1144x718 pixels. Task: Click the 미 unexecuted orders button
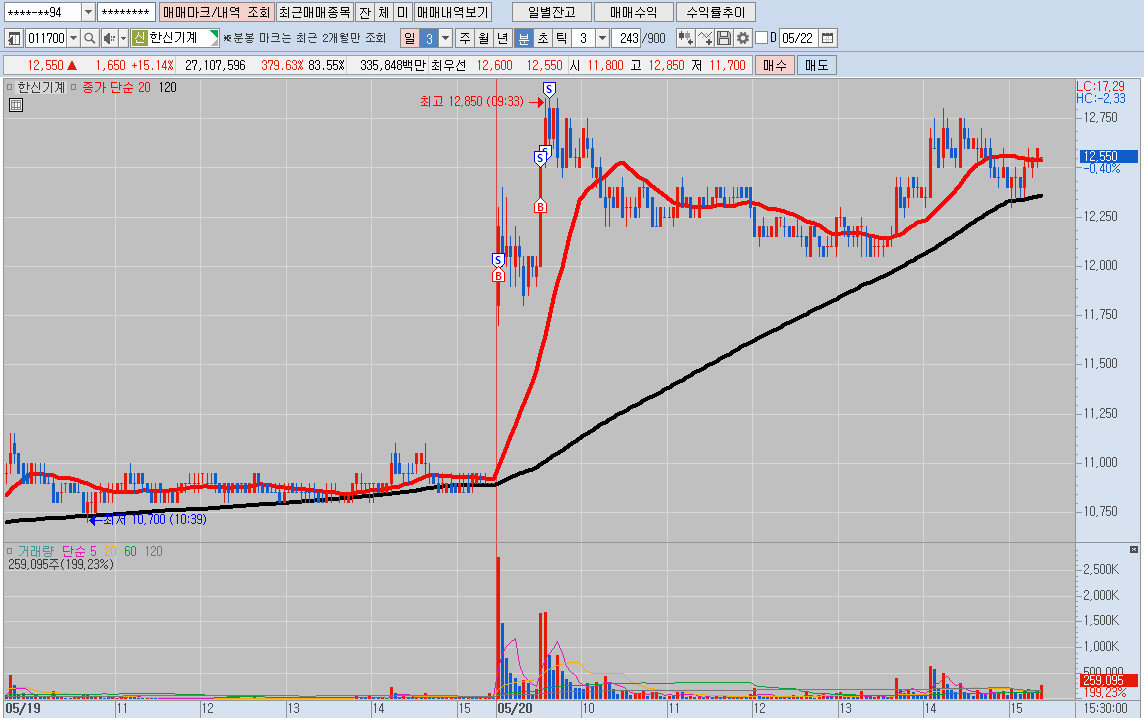tap(403, 12)
